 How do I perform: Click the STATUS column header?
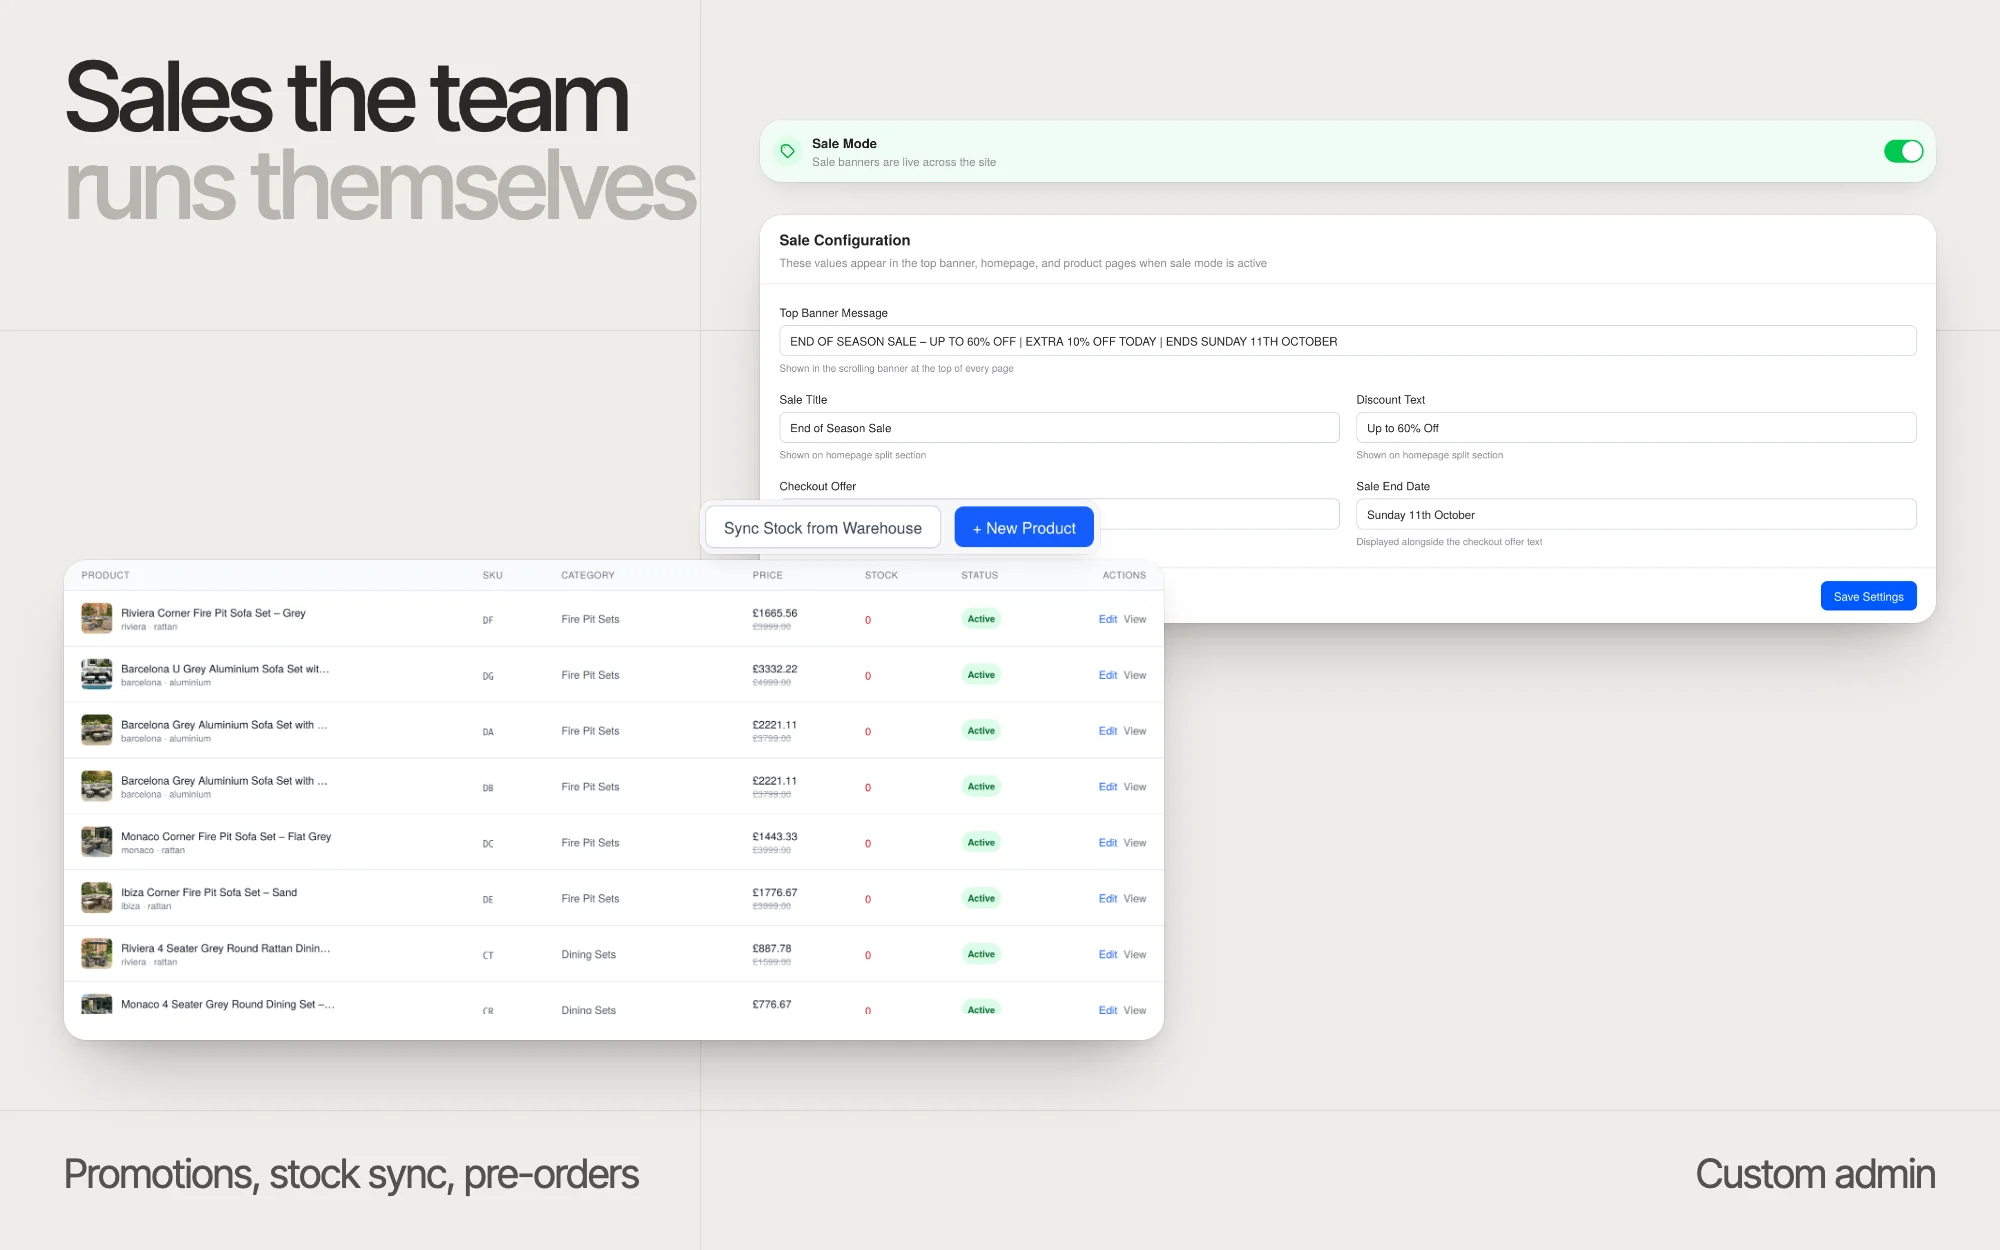(979, 575)
